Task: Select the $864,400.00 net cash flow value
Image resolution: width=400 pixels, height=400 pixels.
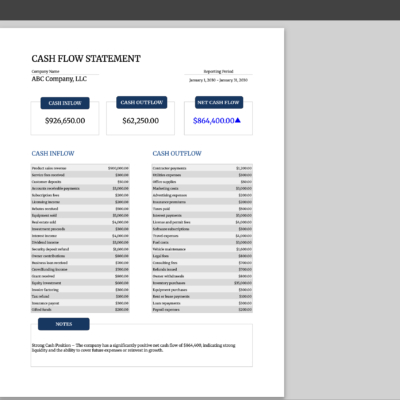Action: [x=214, y=121]
